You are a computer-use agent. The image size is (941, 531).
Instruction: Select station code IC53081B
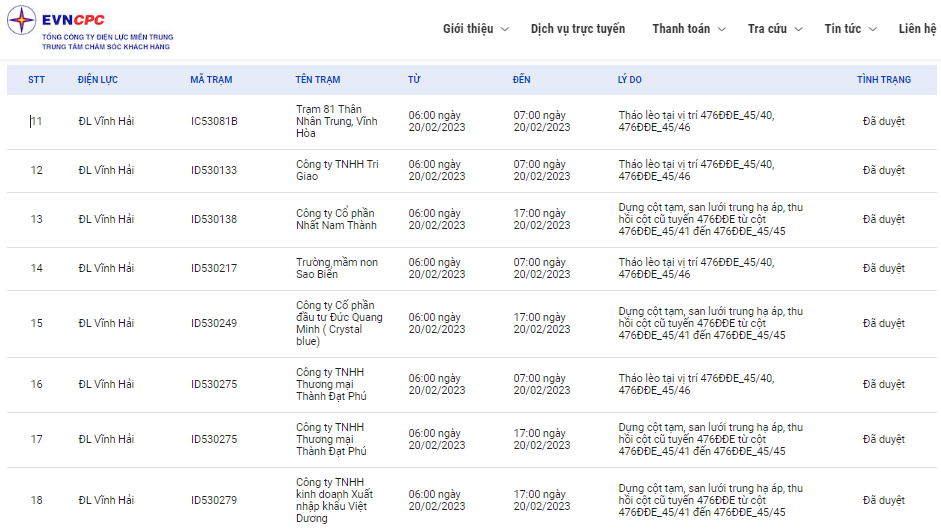point(214,122)
